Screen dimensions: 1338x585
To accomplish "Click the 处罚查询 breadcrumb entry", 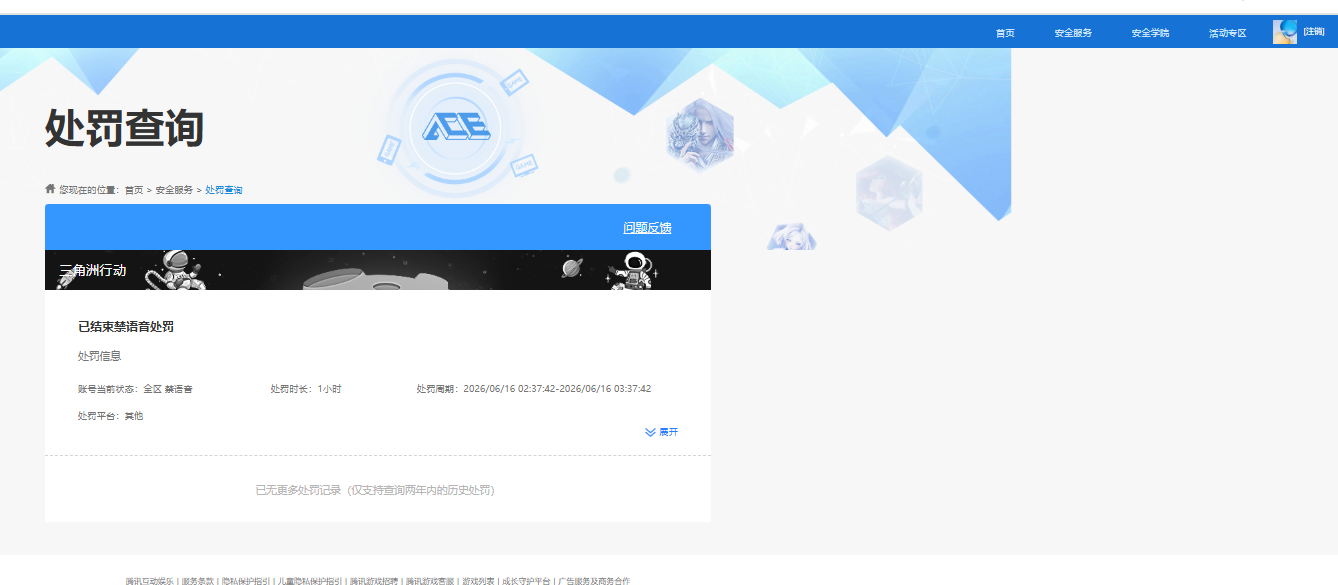I will [x=224, y=190].
